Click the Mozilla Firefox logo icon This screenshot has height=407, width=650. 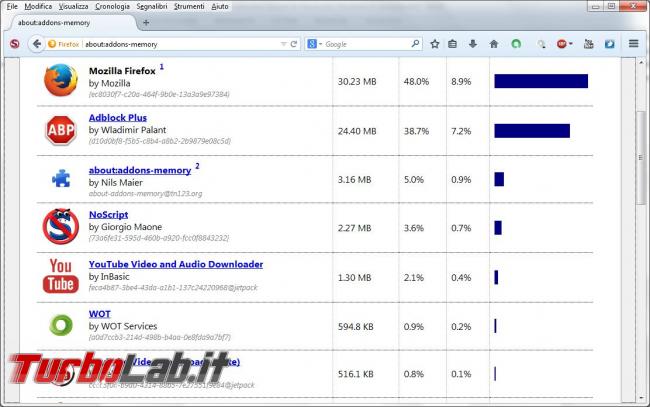point(61,80)
